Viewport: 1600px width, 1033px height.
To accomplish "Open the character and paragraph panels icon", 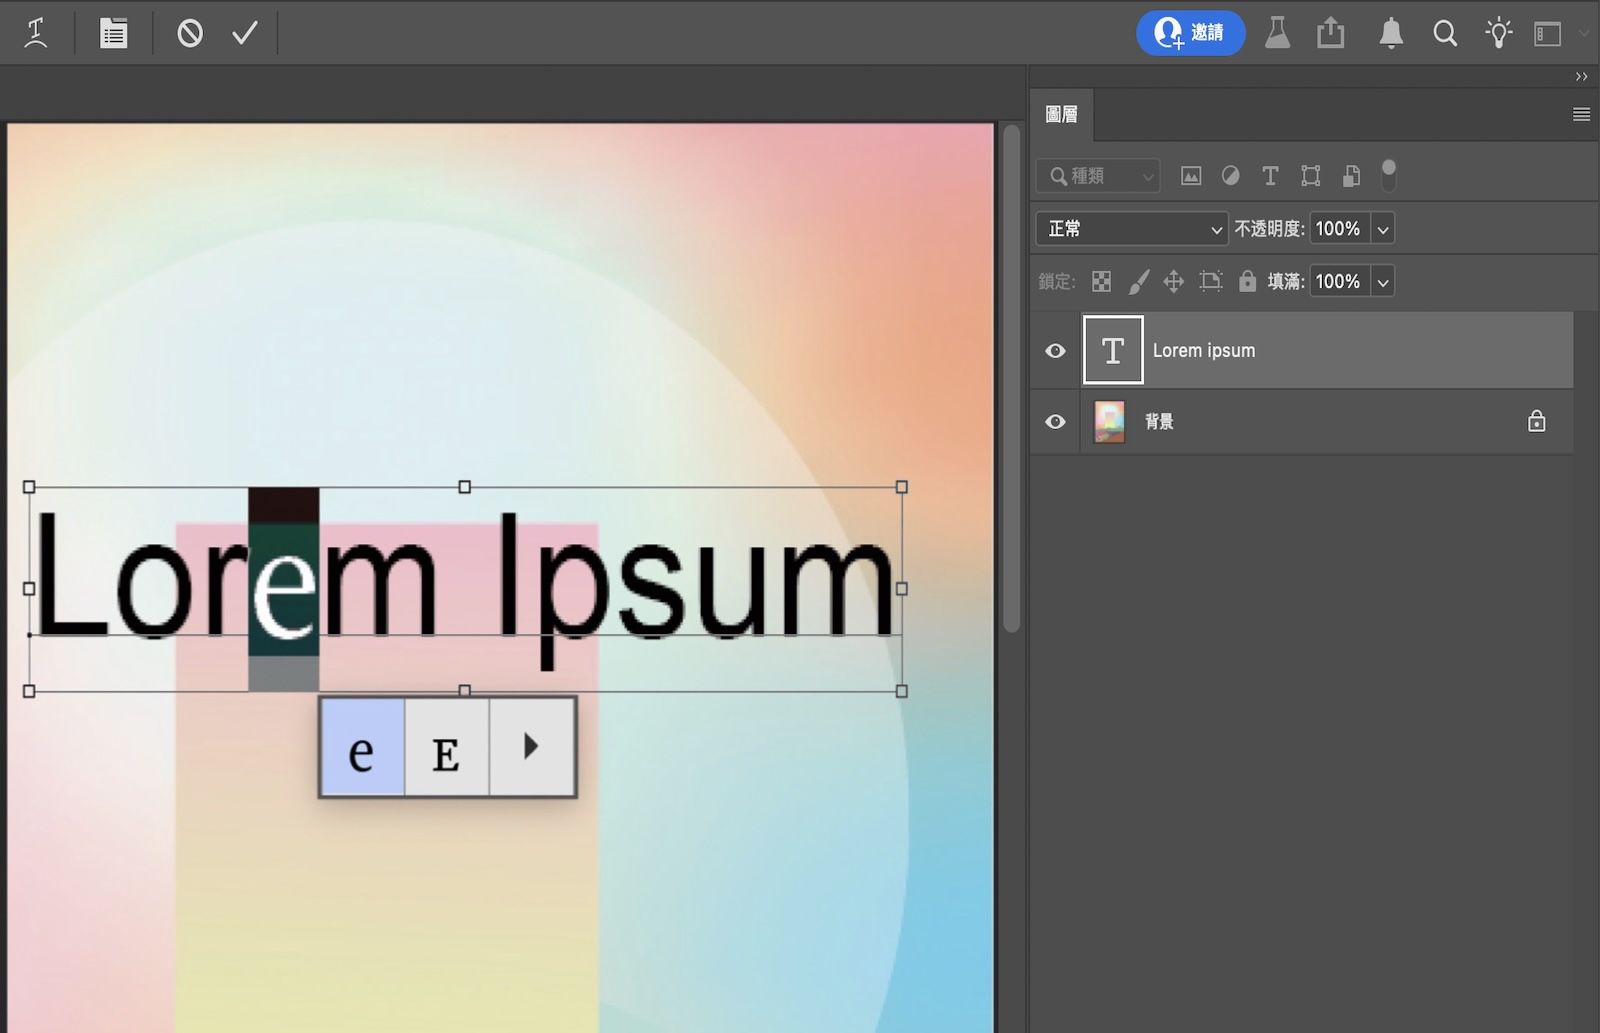I will (x=113, y=33).
